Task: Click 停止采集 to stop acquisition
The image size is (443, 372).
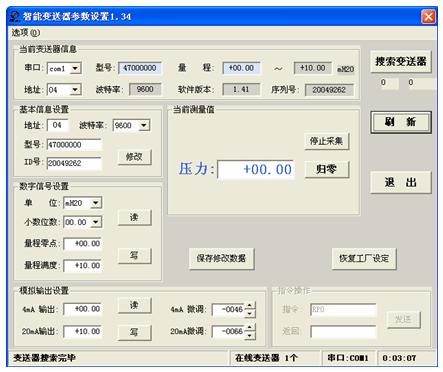Action: click(x=327, y=141)
